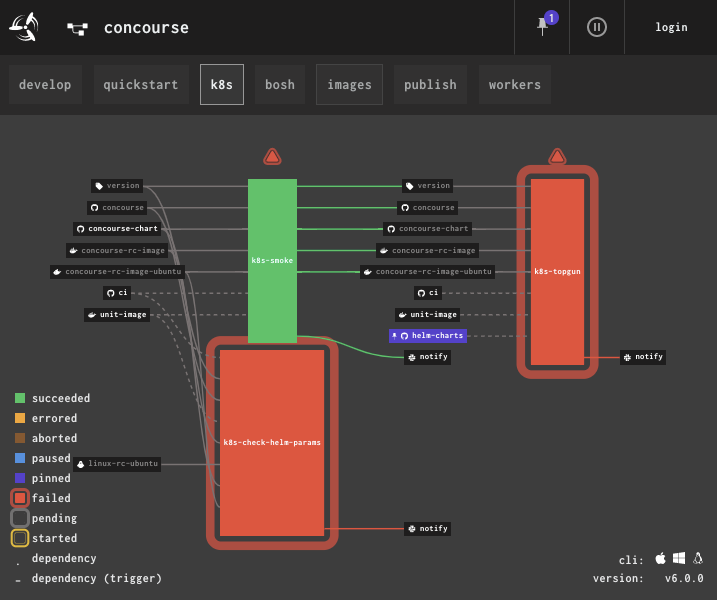Open unit-image resource feeding k8s-topgun
Viewport: 717px width, 606px height.
(428, 315)
